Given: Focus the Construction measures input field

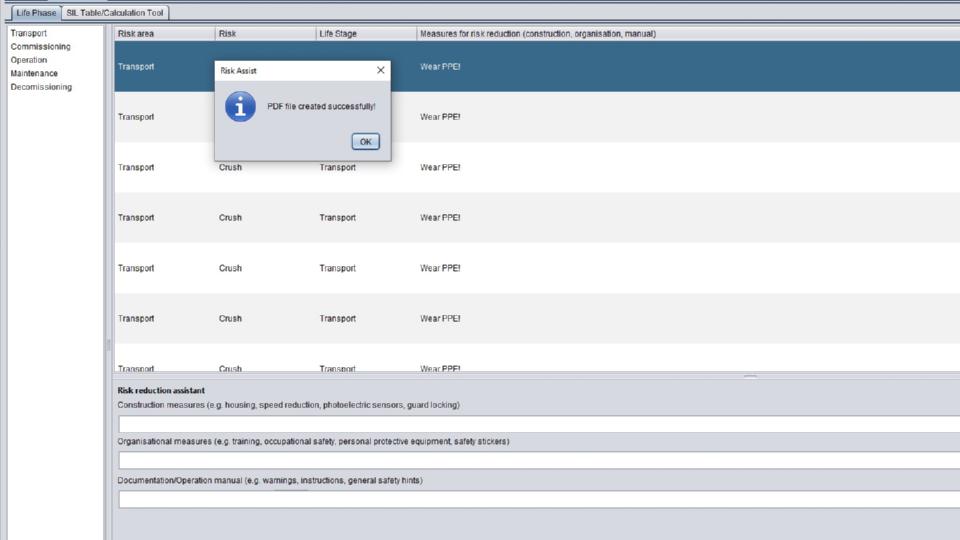Looking at the screenshot, I should [538, 424].
